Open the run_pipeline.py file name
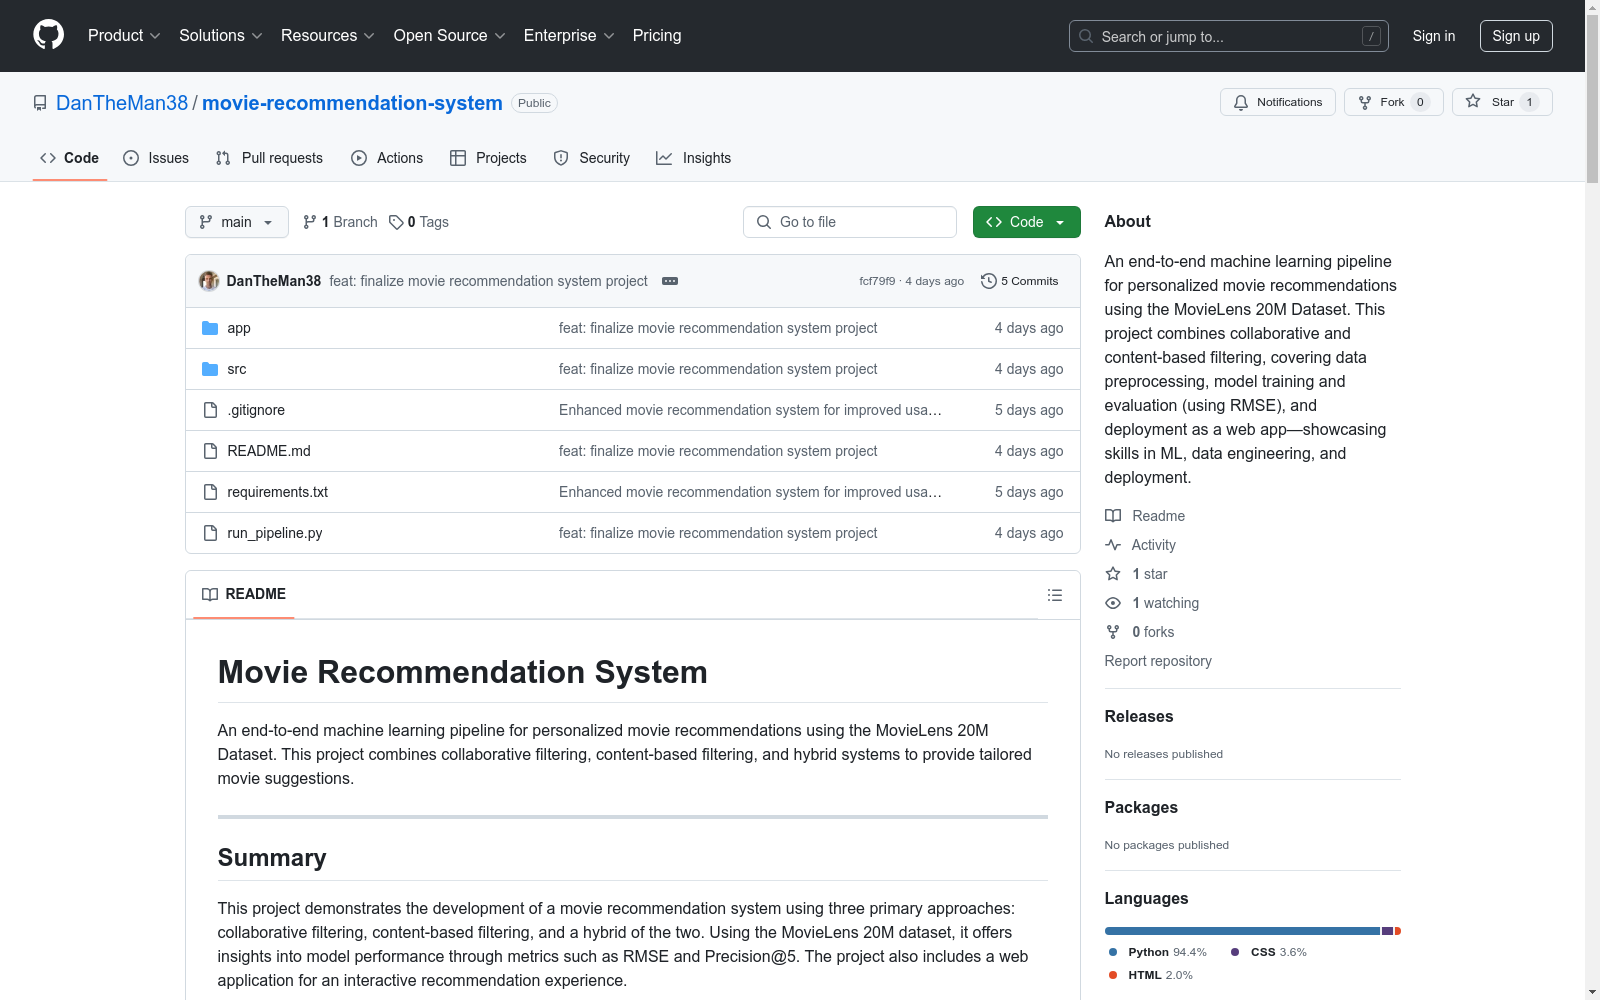 (275, 533)
